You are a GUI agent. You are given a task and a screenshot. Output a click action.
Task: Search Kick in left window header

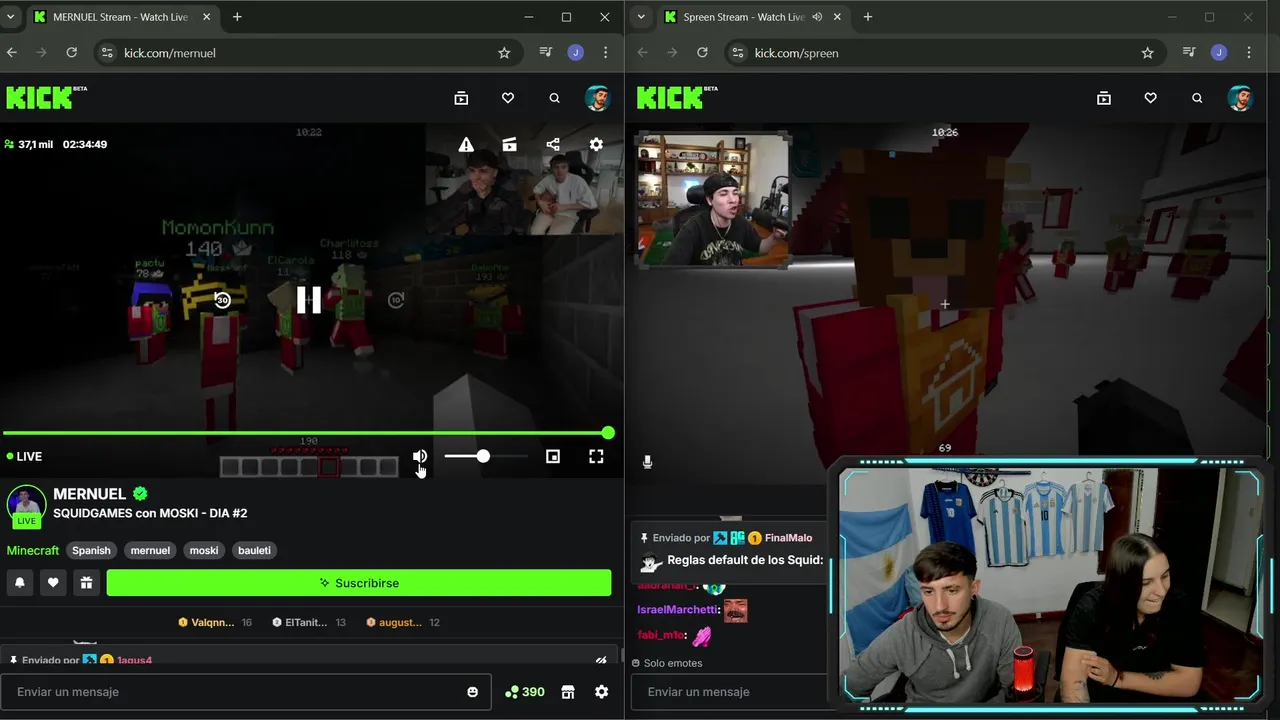pyautogui.click(x=554, y=98)
